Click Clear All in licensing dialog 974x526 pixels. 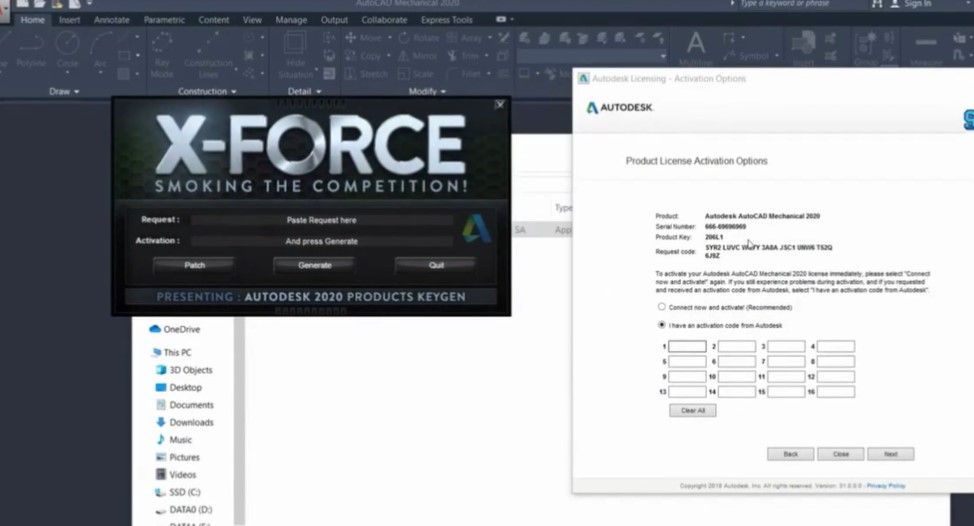tap(693, 410)
